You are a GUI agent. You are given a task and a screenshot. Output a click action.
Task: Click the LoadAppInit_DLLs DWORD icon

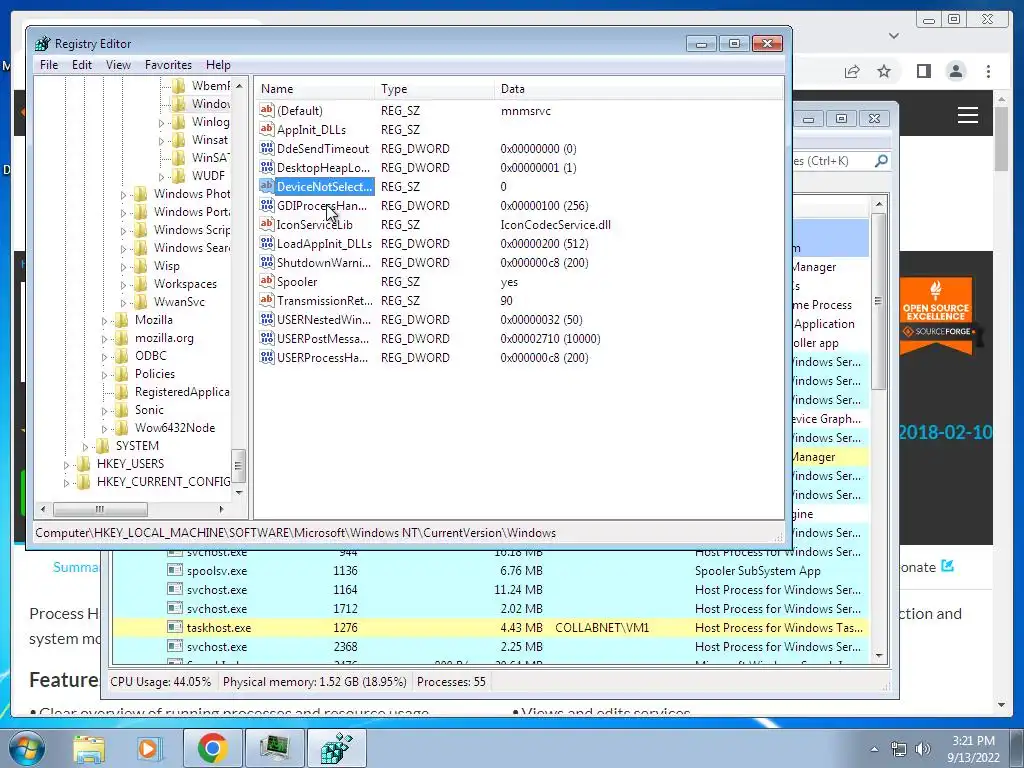point(266,243)
